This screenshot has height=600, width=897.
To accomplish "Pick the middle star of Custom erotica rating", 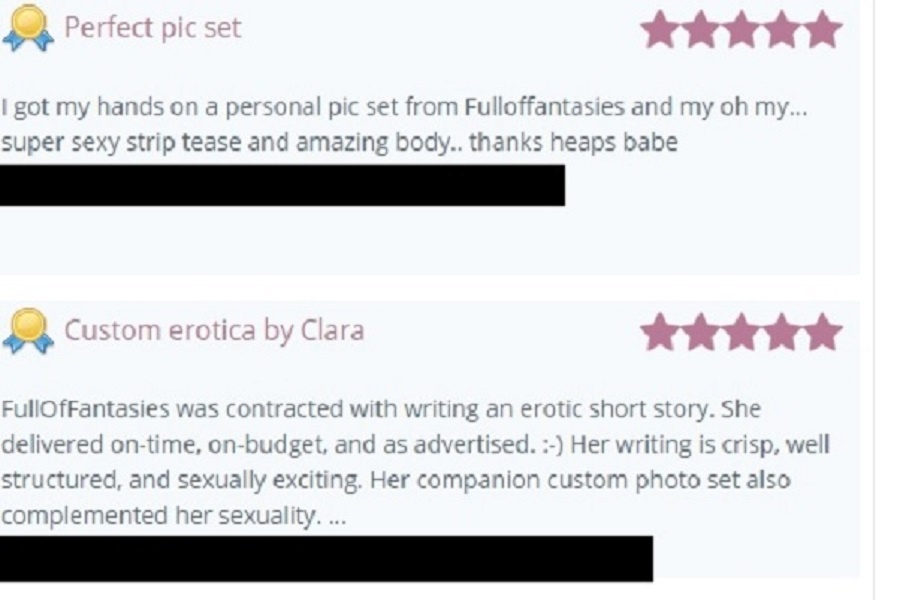I will 741,332.
